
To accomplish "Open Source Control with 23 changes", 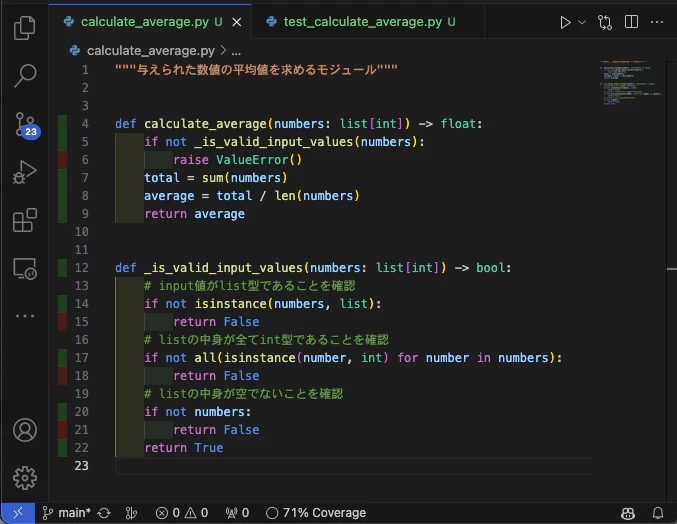I will pyautogui.click(x=26, y=125).
